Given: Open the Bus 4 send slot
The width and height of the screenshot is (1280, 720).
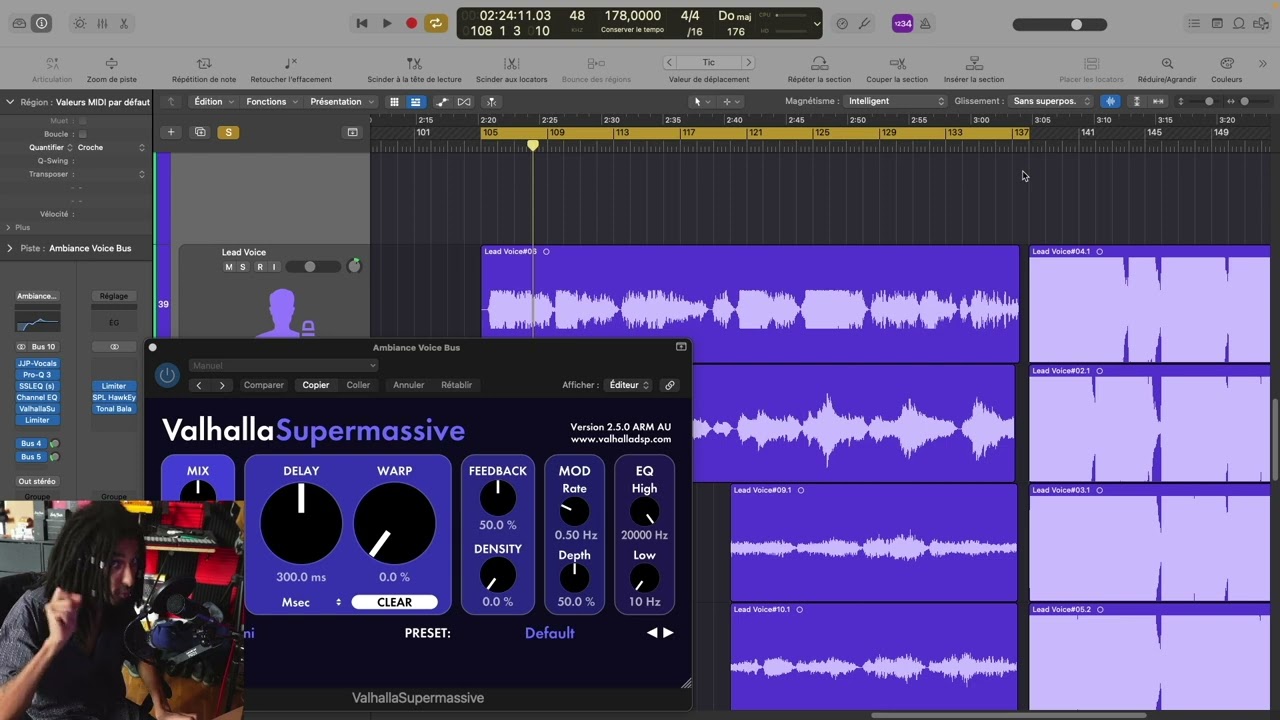Looking at the screenshot, I should pyautogui.click(x=32, y=443).
